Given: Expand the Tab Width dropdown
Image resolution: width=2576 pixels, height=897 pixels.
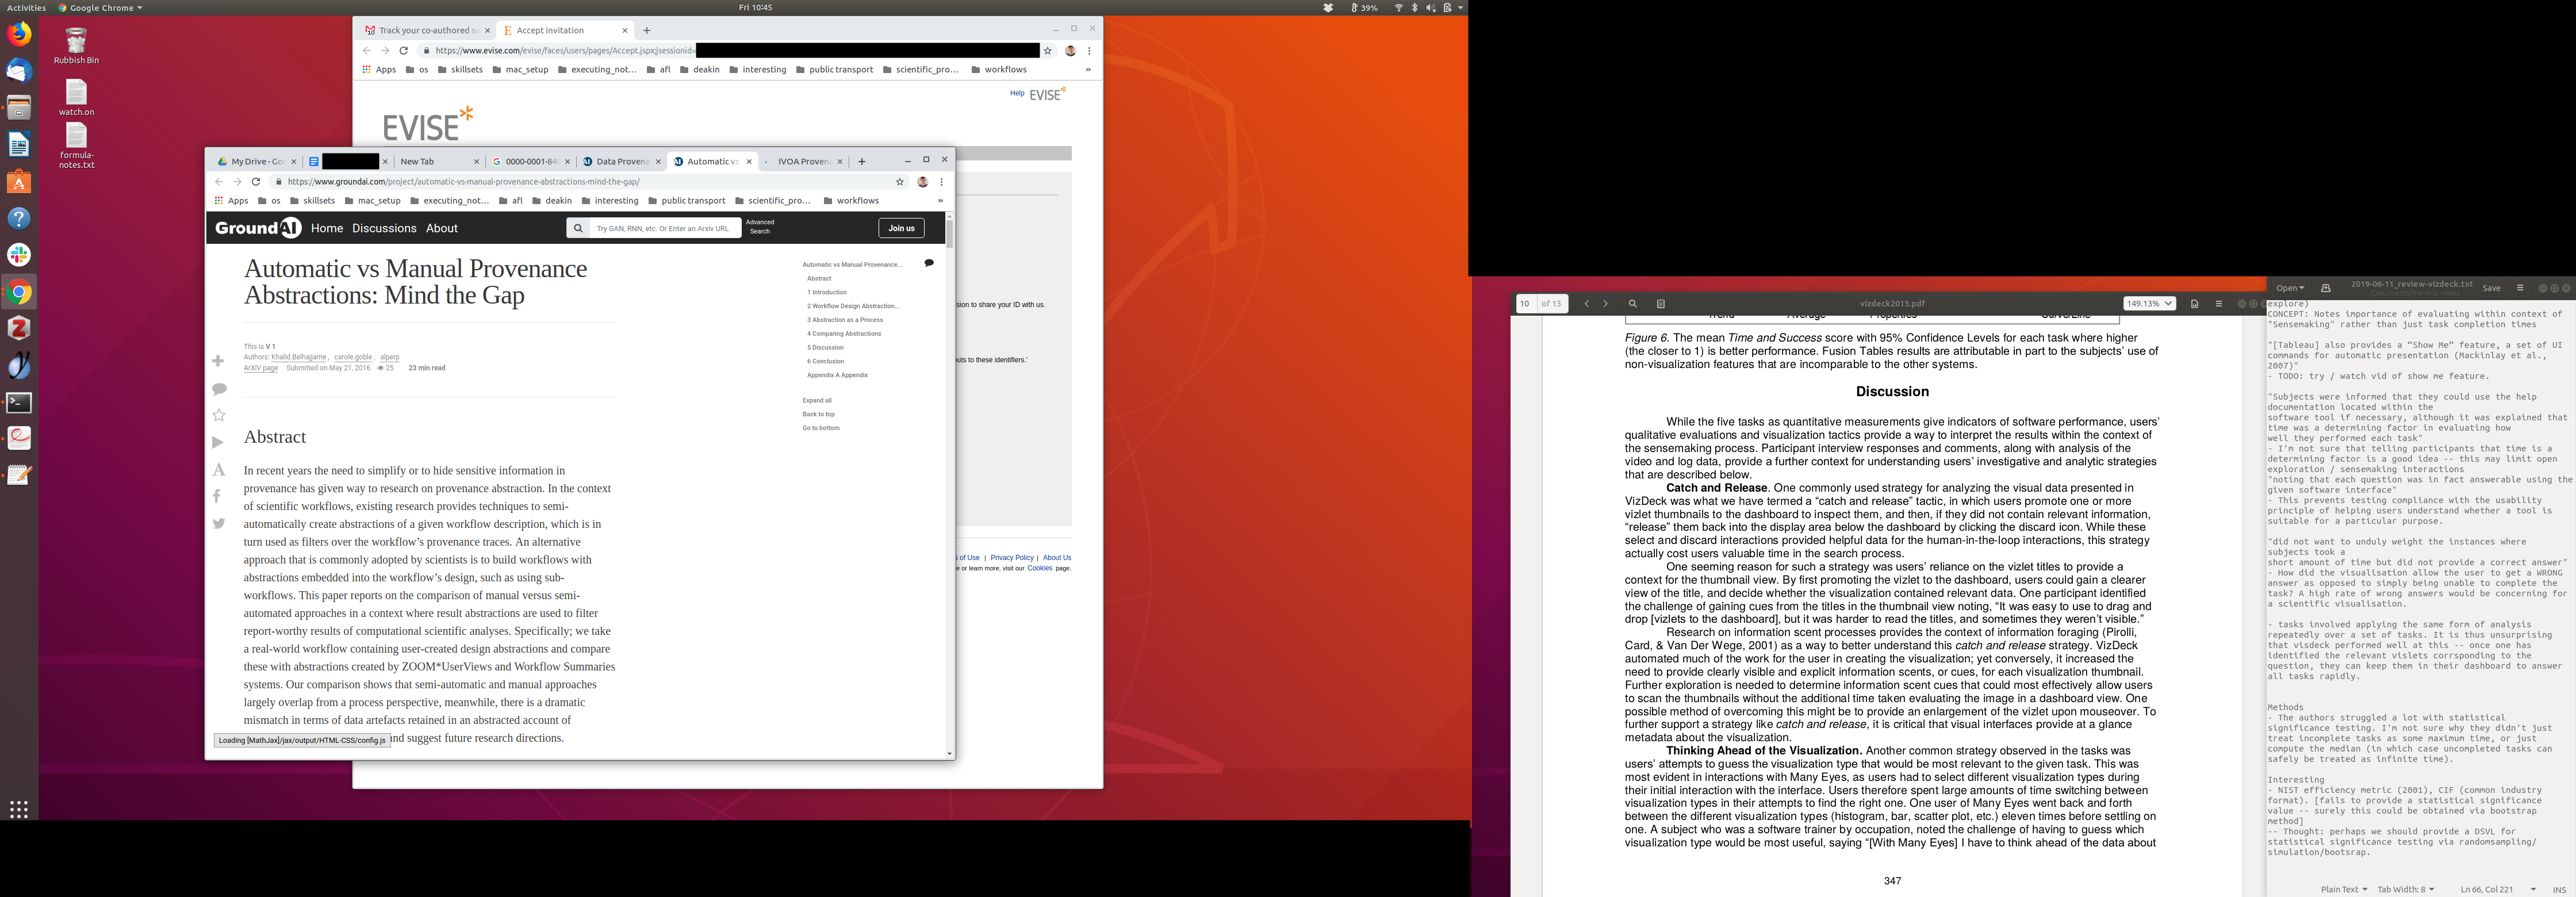Looking at the screenshot, I should [x=2405, y=889].
